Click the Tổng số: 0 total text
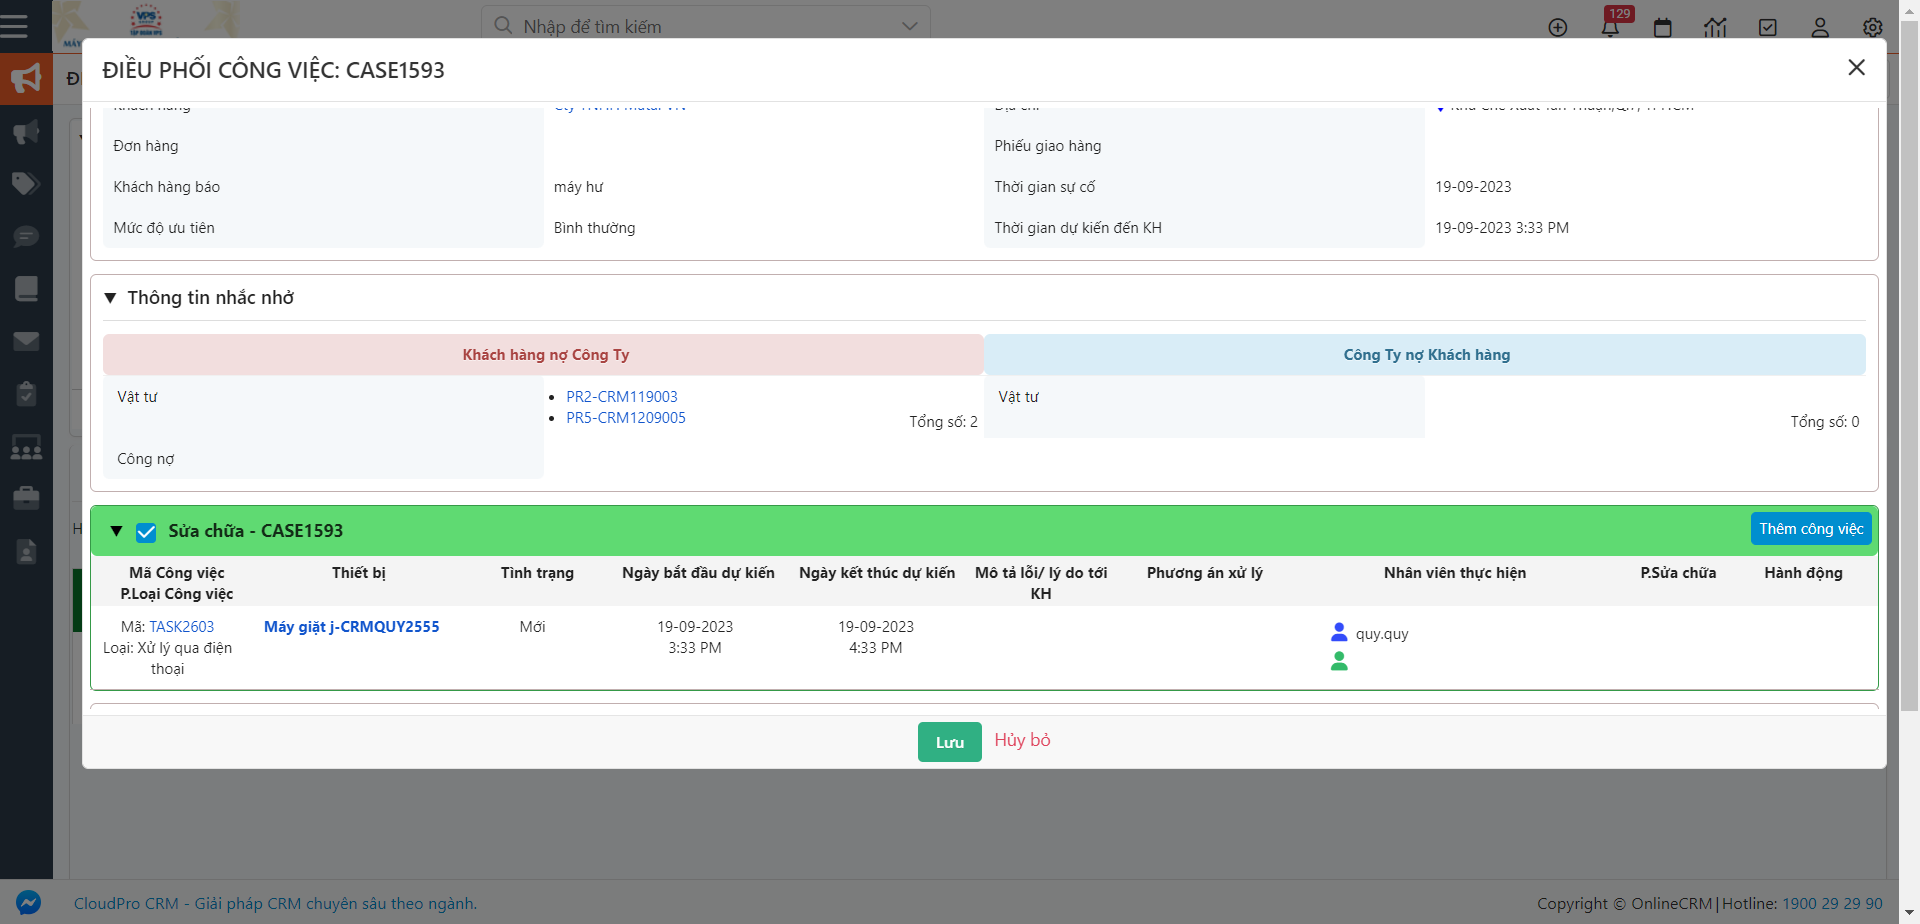This screenshot has height=924, width=1920. [x=1825, y=422]
